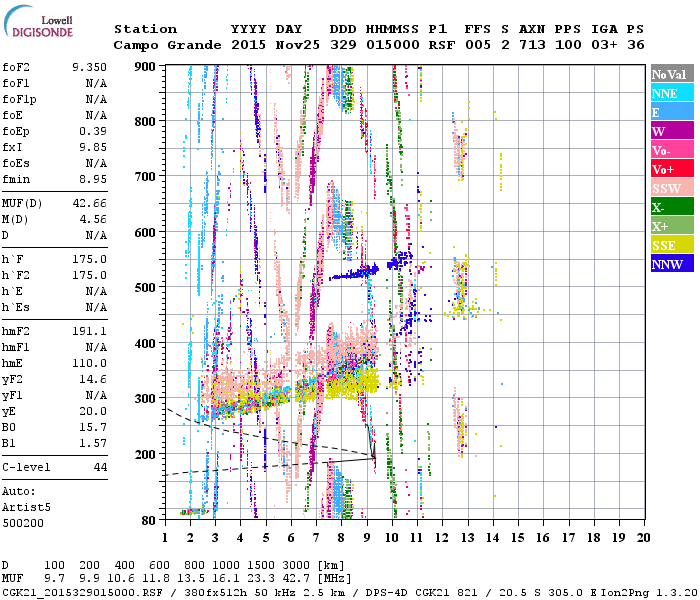Click the MUF(D) value 42.66
Viewport: 700px width, 600px height.
point(89,204)
